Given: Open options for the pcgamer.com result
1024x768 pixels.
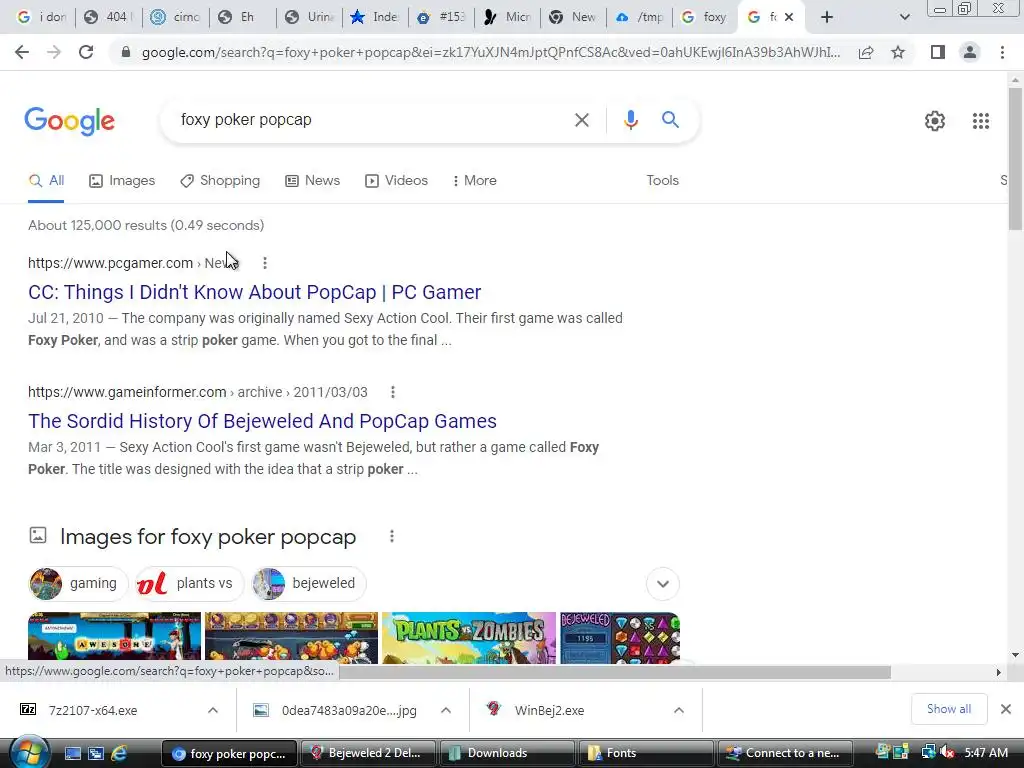Looking at the screenshot, I should (x=264, y=263).
